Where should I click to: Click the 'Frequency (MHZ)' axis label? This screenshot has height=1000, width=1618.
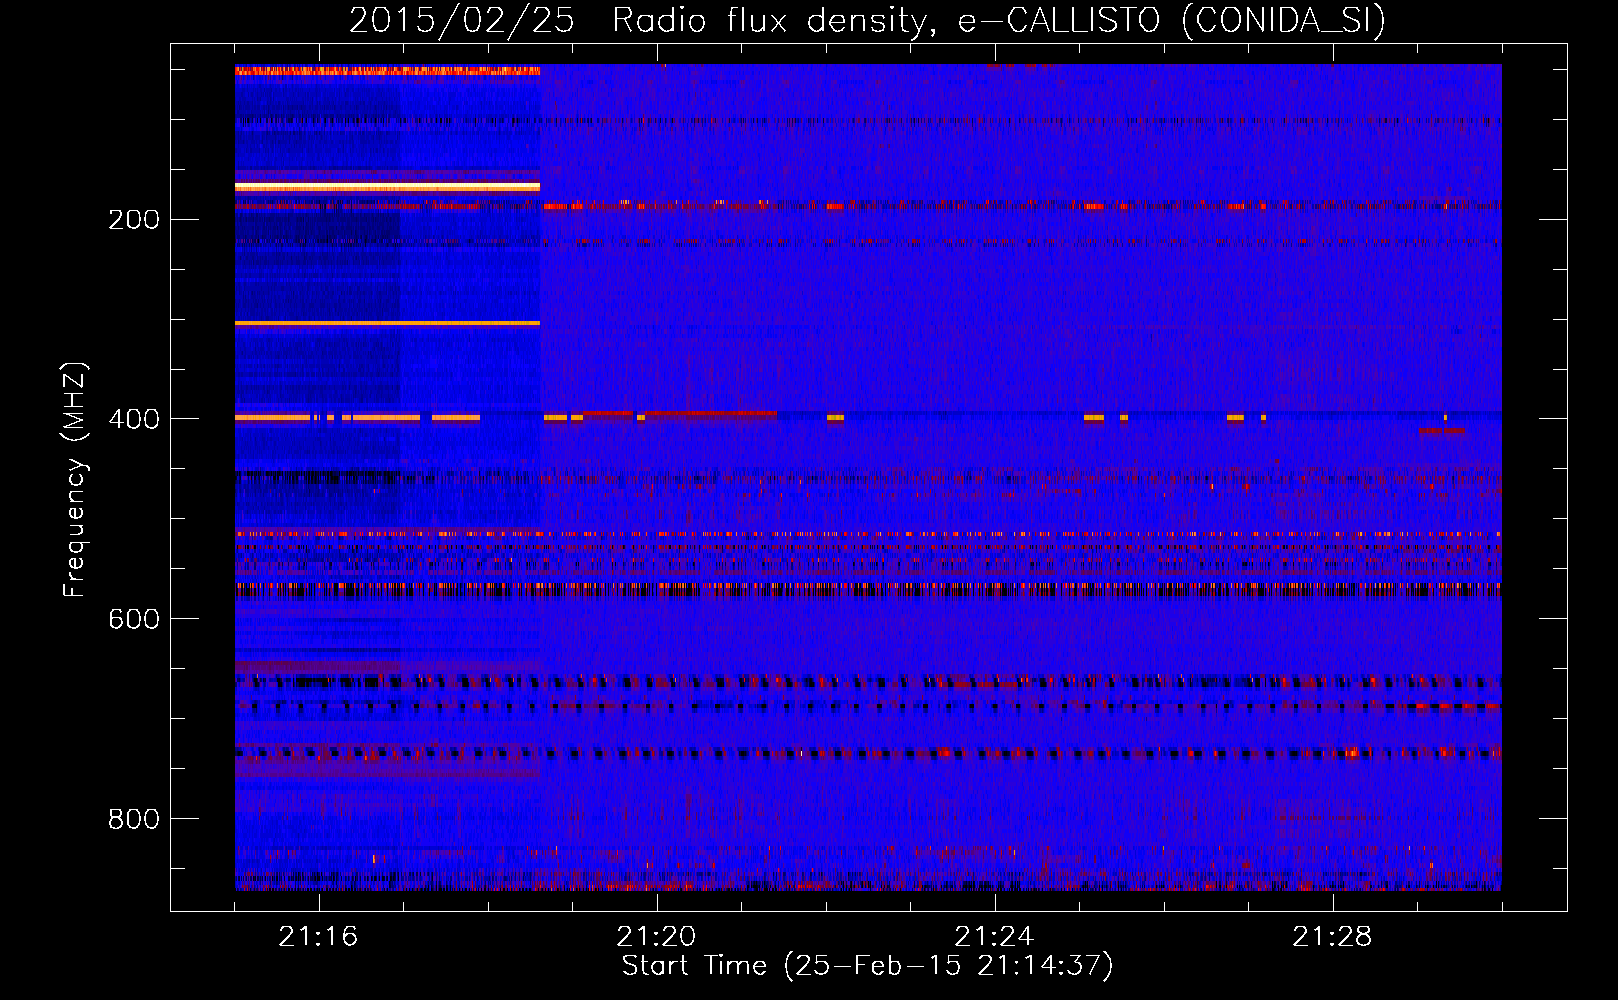tap(75, 479)
